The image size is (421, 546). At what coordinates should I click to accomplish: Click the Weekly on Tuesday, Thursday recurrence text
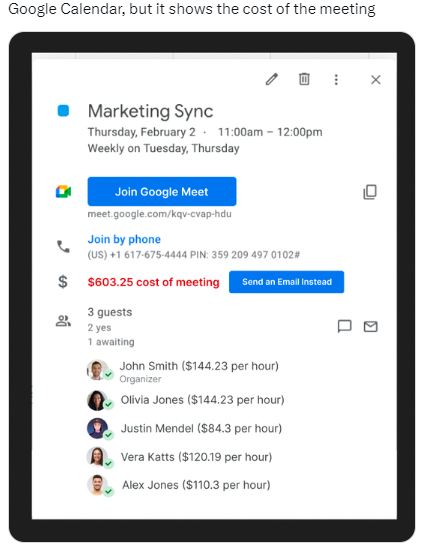[164, 149]
